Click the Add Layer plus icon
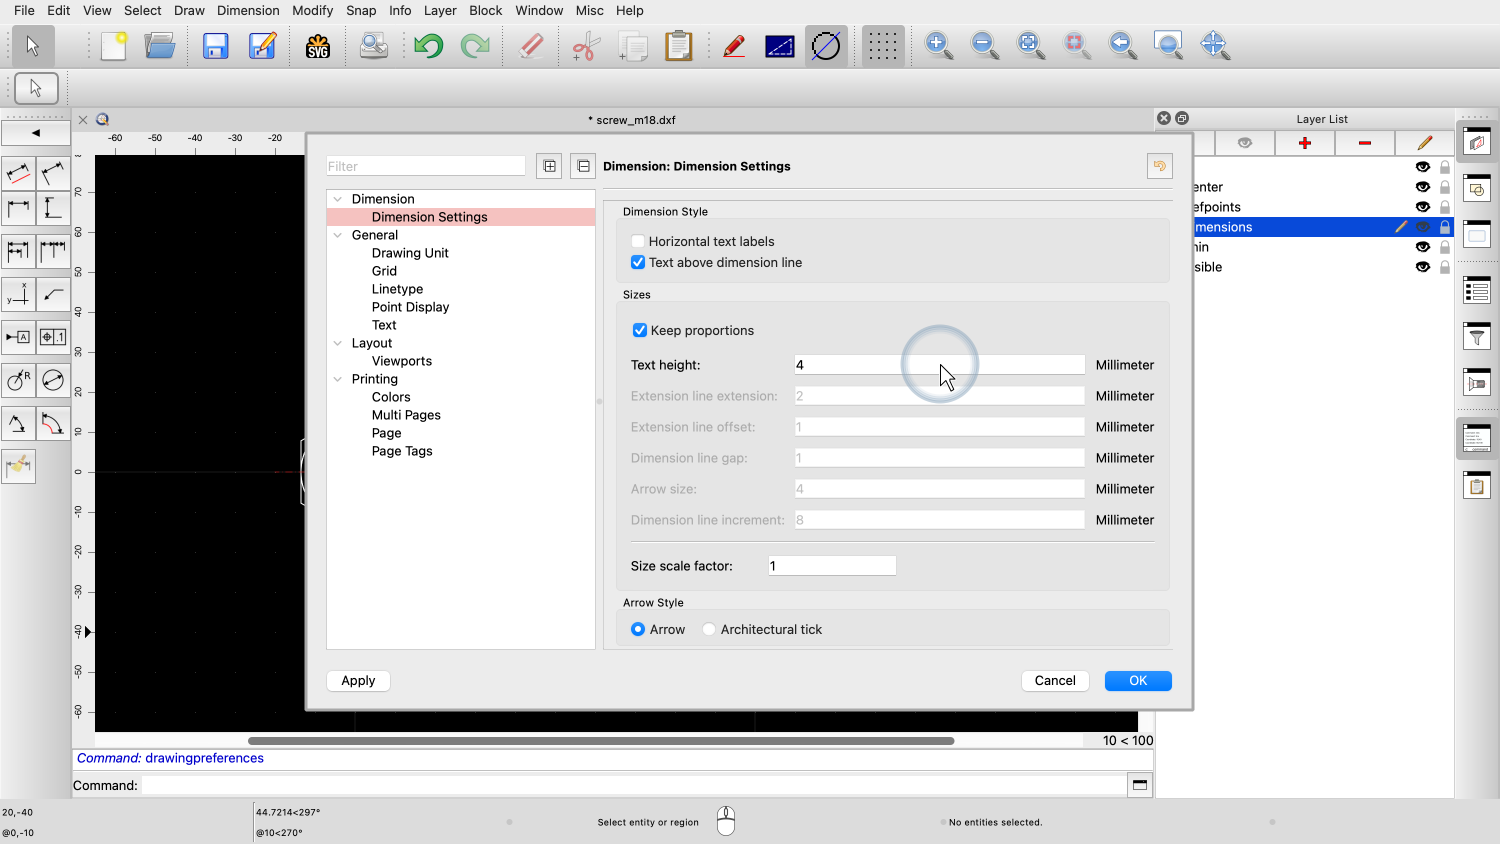 click(x=1304, y=143)
